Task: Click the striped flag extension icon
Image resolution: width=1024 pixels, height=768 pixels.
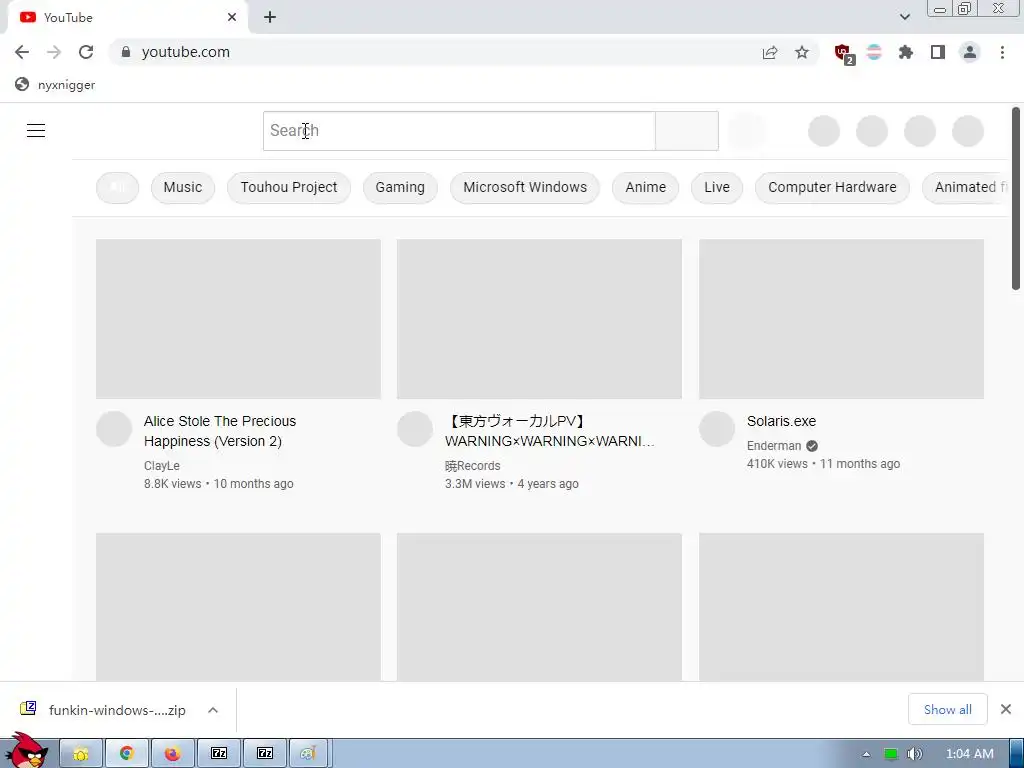Action: pos(874,52)
